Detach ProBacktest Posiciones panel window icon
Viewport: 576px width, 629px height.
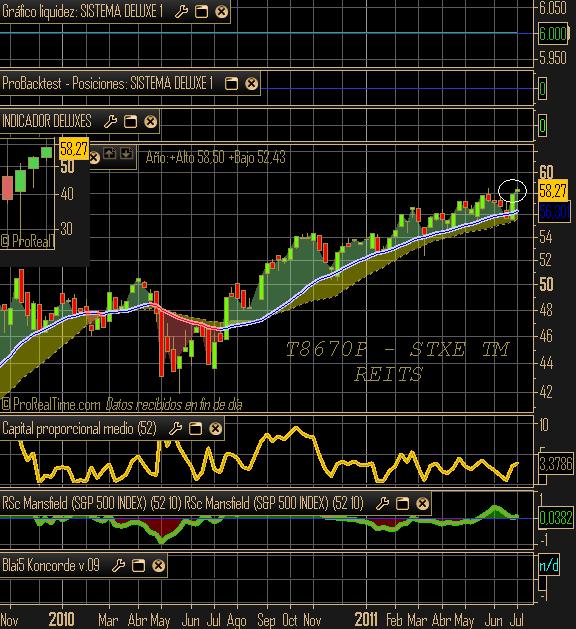pyautogui.click(x=231, y=83)
